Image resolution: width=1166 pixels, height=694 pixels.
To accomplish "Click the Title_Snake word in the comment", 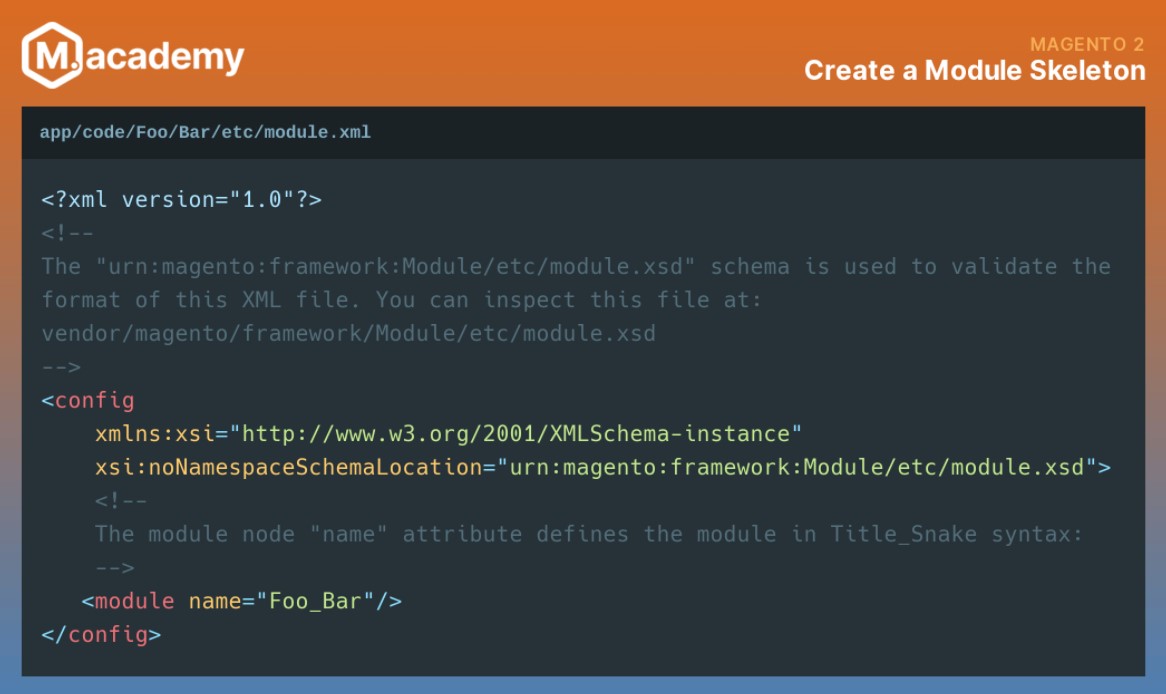I will click(x=903, y=534).
